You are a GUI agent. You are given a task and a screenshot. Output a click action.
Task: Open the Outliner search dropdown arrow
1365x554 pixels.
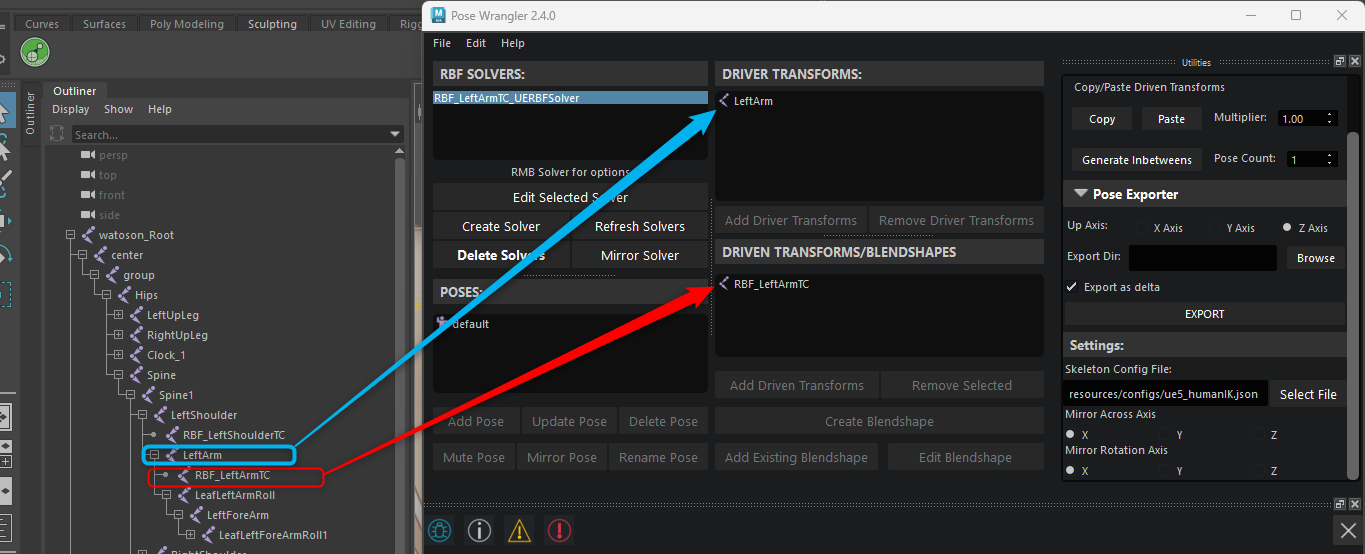pyautogui.click(x=396, y=134)
